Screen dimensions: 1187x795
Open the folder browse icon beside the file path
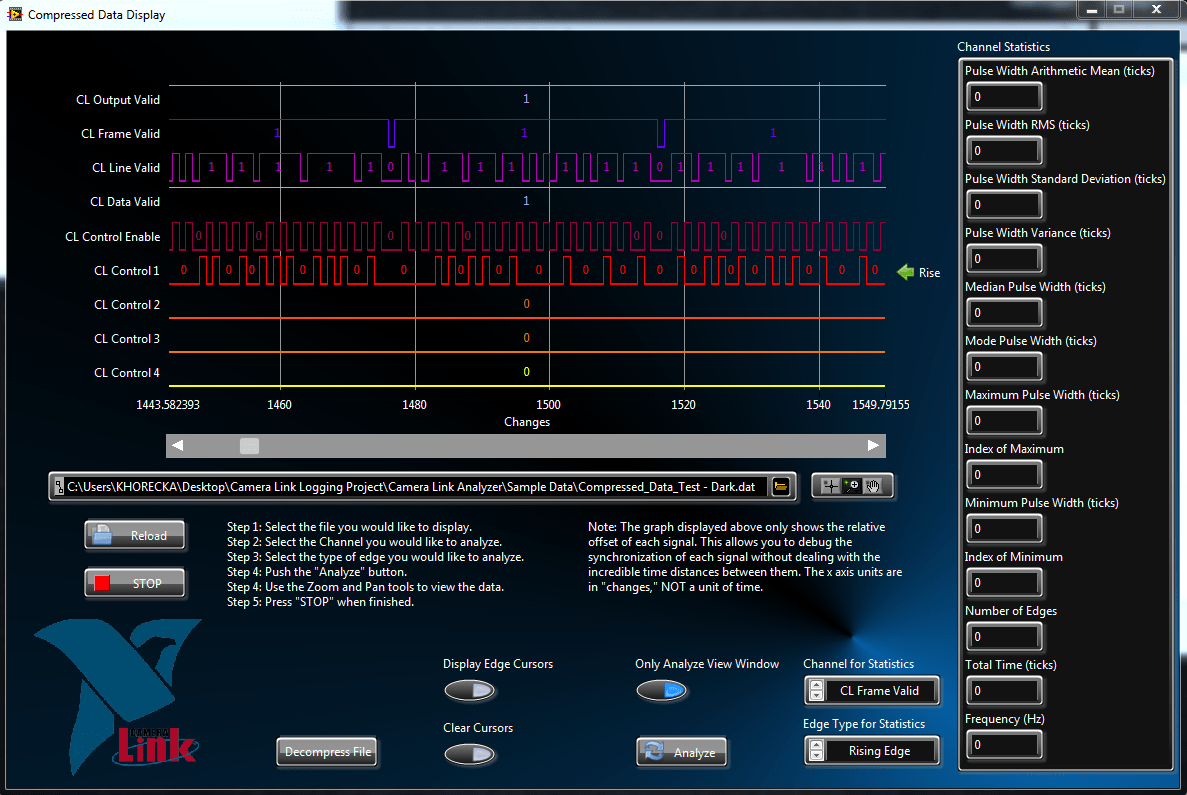pyautogui.click(x=781, y=487)
